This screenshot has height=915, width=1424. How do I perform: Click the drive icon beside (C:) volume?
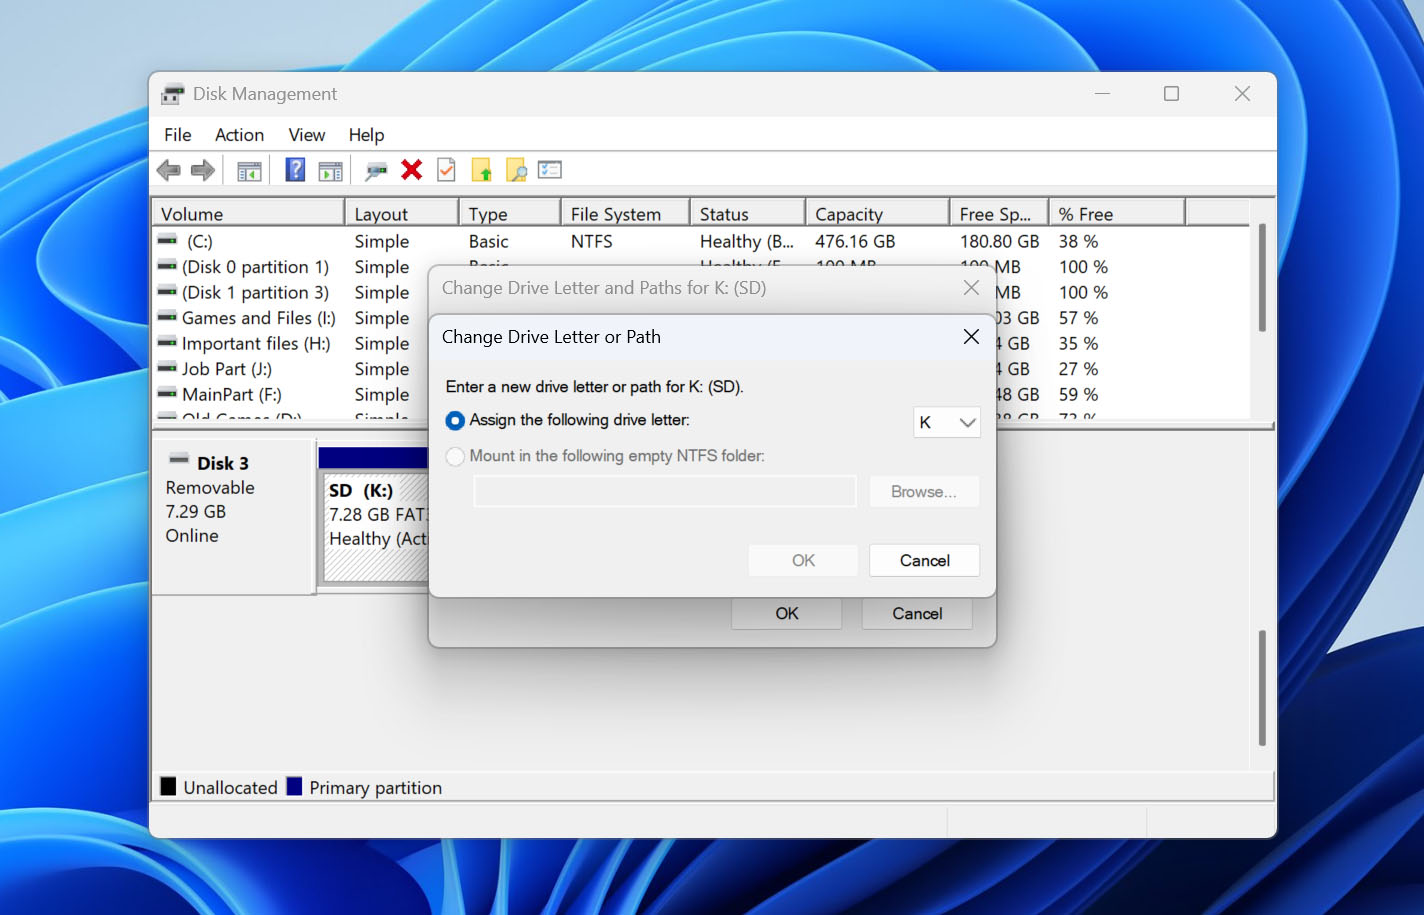click(x=167, y=241)
